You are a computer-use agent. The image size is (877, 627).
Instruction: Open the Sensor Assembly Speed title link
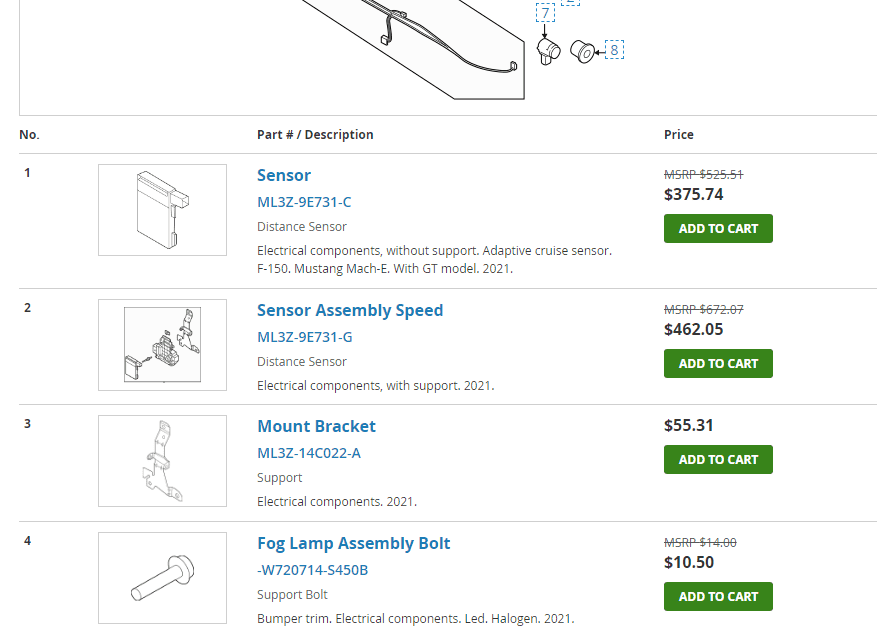coord(350,310)
